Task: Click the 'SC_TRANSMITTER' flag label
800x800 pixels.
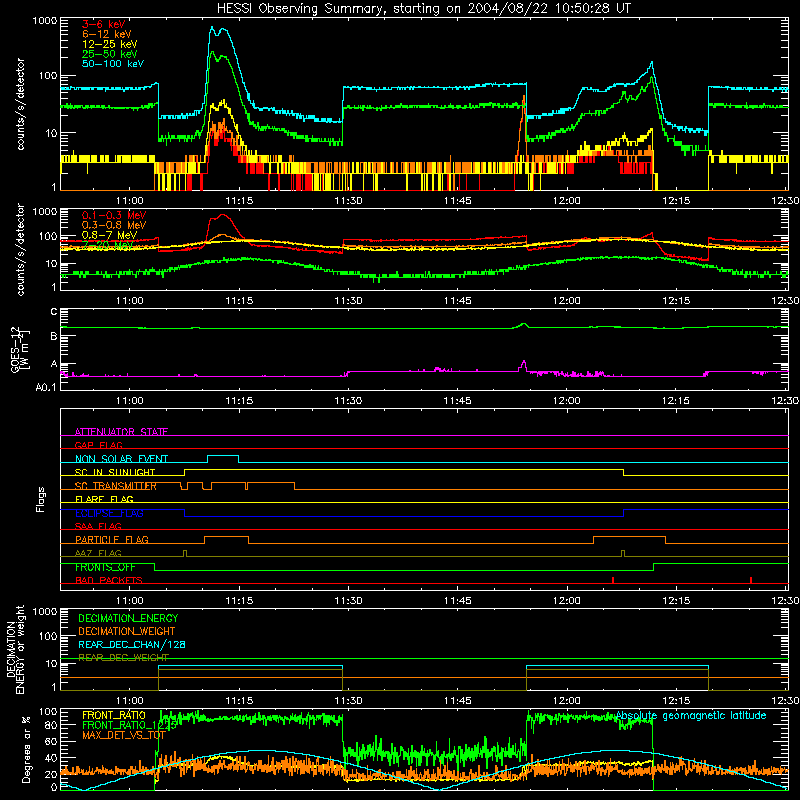Action: (x=116, y=486)
